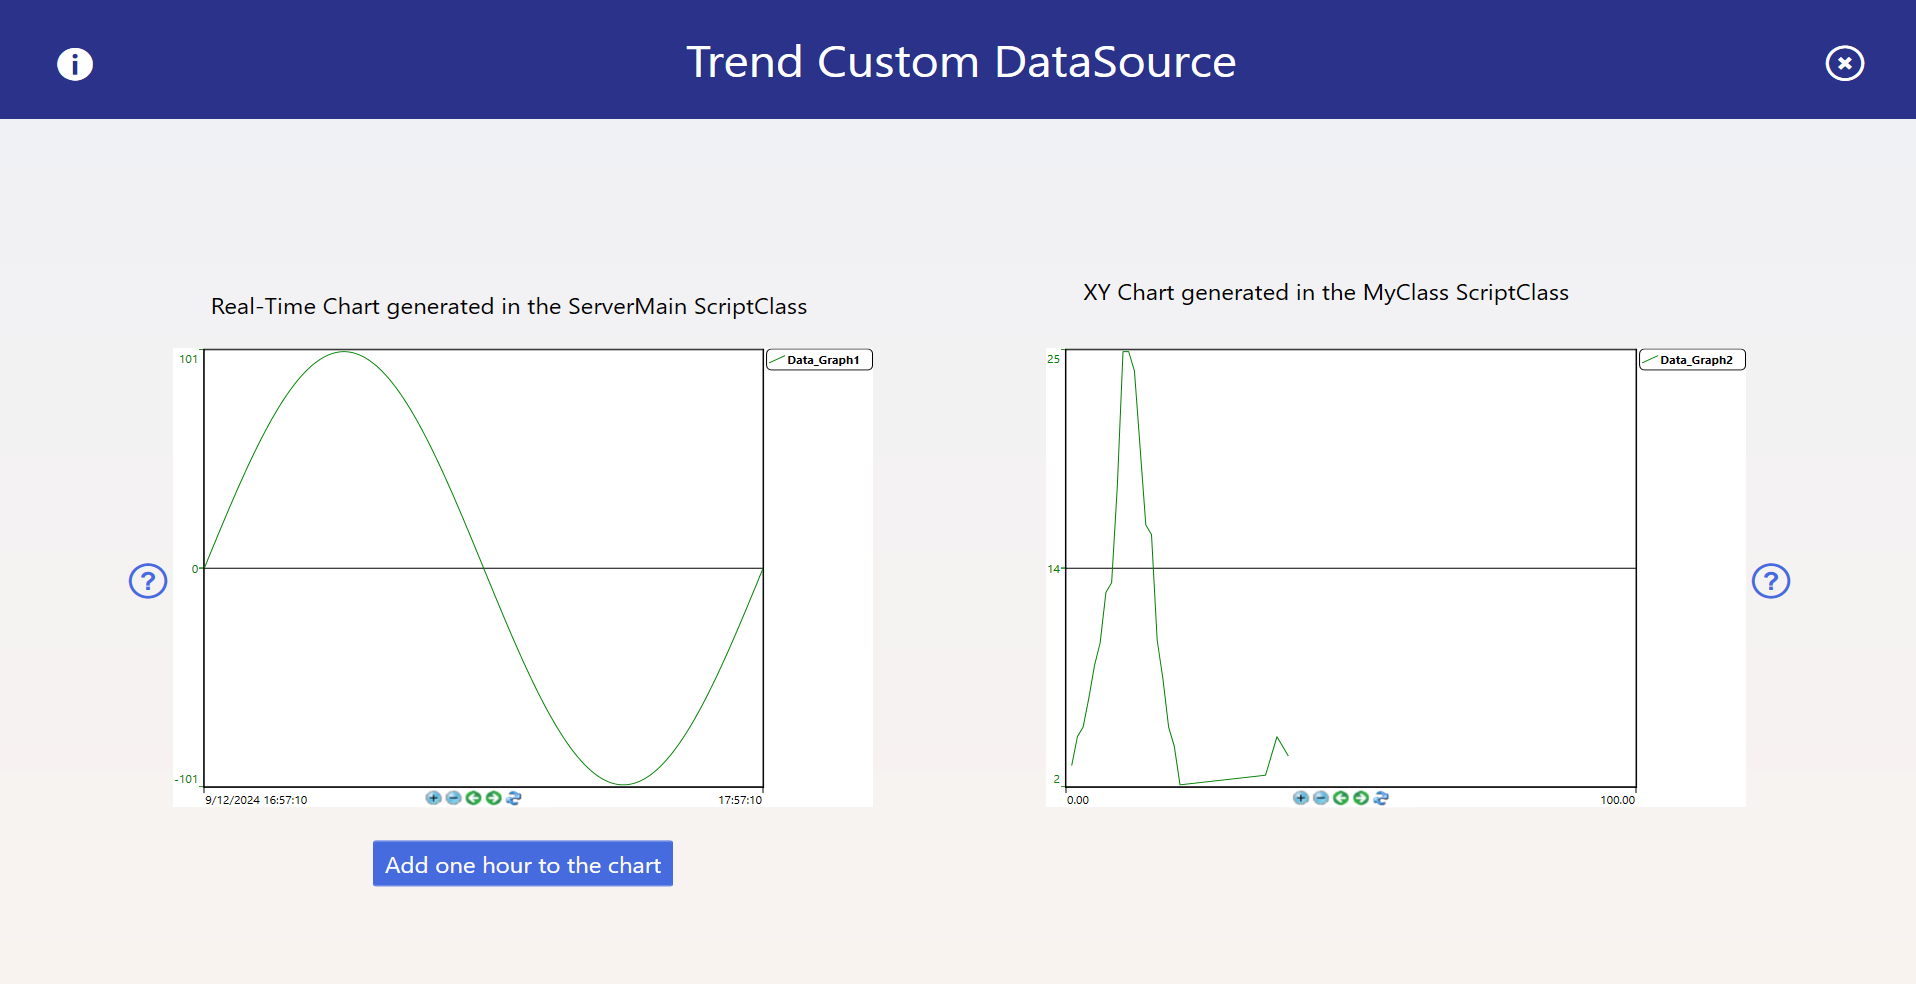
Task: Open help for the Real-Time chart
Action: coord(148,581)
